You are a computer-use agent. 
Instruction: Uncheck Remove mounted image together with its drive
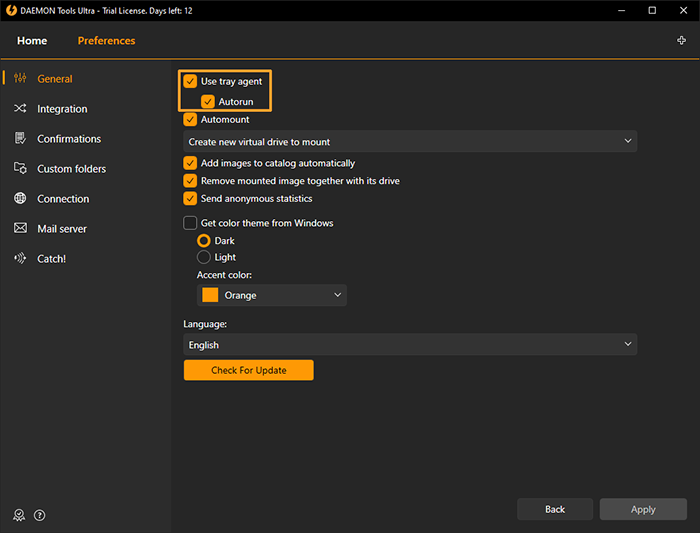click(x=190, y=181)
